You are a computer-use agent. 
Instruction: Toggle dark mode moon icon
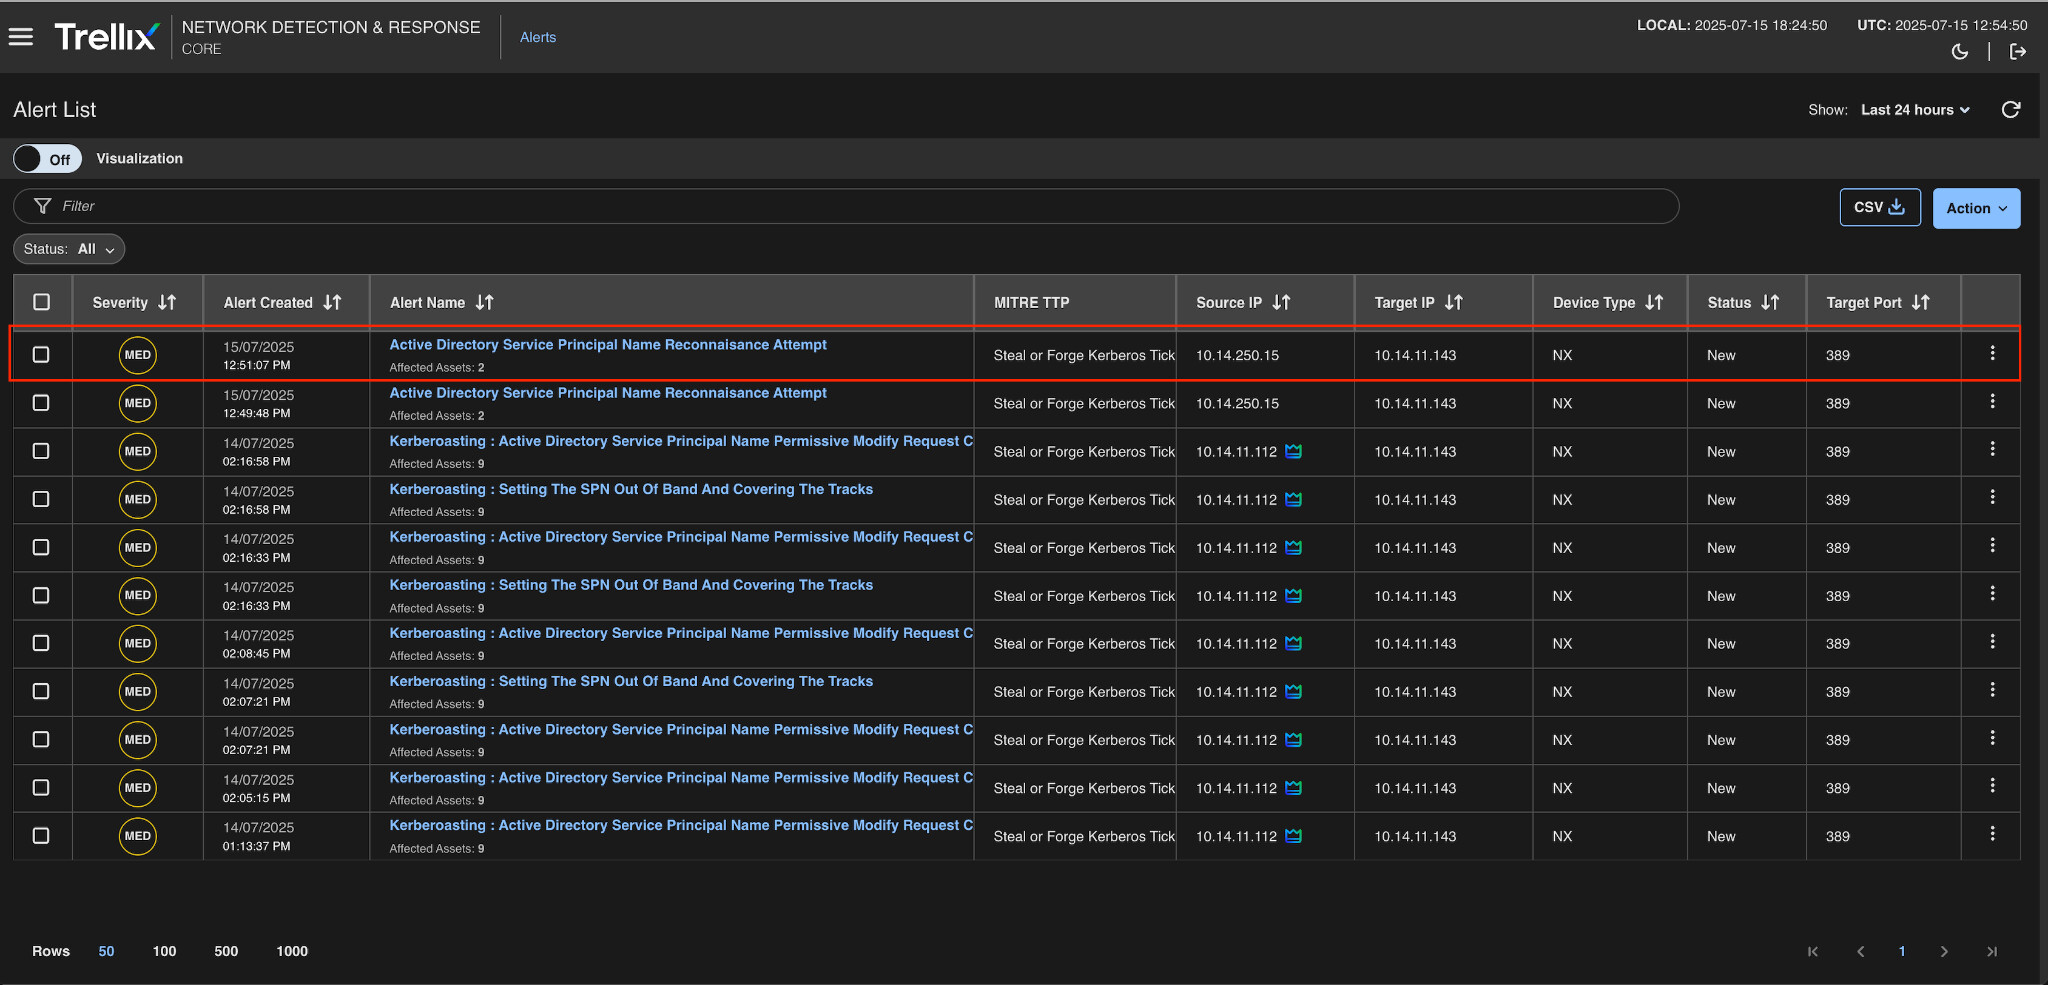tap(1960, 52)
